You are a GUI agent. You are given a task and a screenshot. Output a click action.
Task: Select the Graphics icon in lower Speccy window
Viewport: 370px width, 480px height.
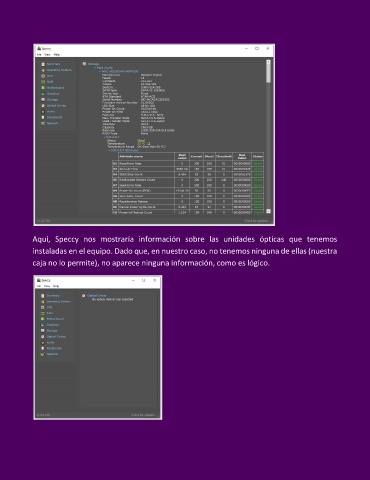point(43,325)
